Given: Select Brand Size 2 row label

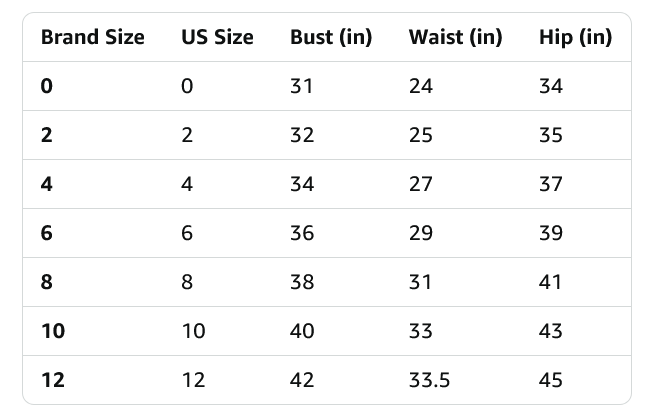Looking at the screenshot, I should tap(46, 135).
